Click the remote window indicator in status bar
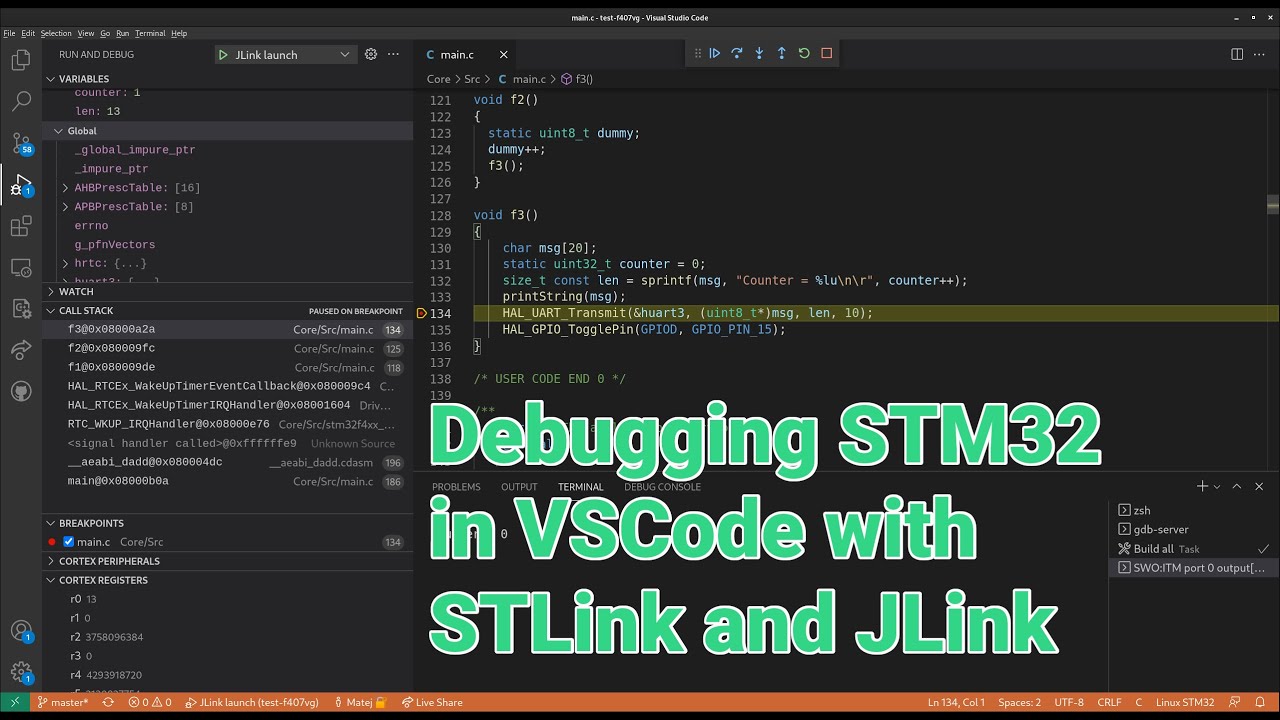The width and height of the screenshot is (1280, 720). pyautogui.click(x=14, y=702)
